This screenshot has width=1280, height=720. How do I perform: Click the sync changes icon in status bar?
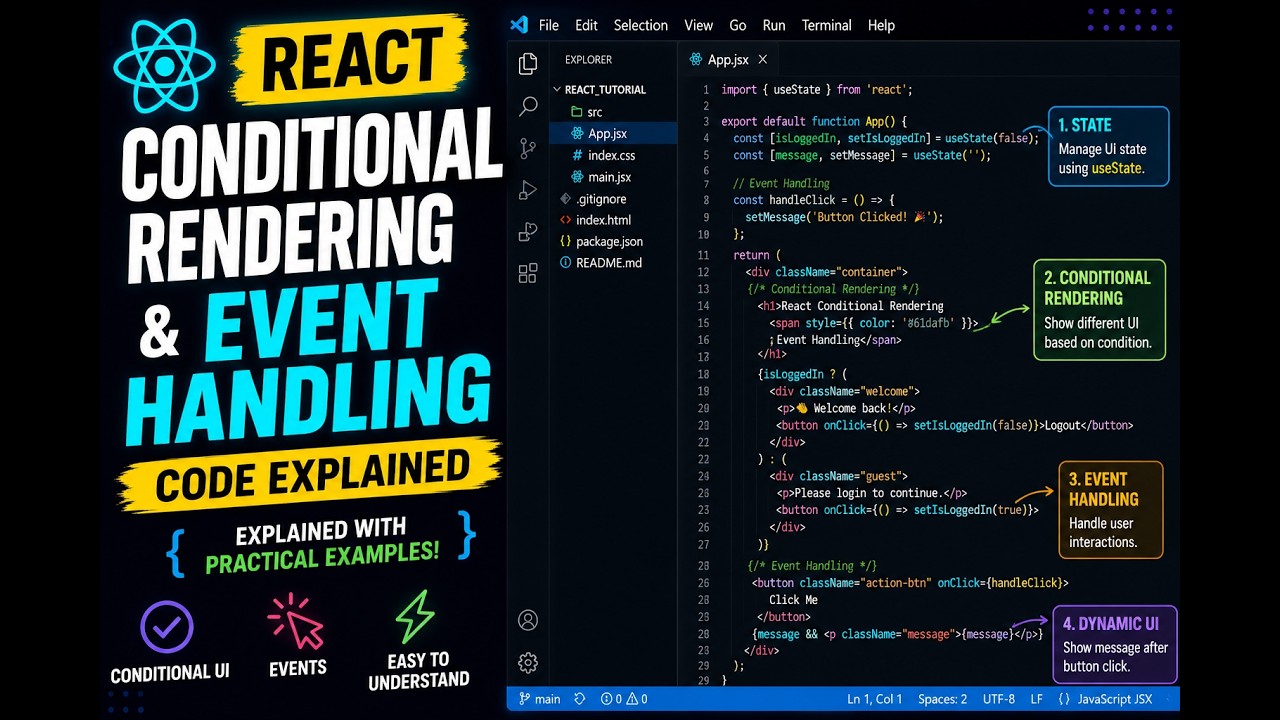(580, 699)
